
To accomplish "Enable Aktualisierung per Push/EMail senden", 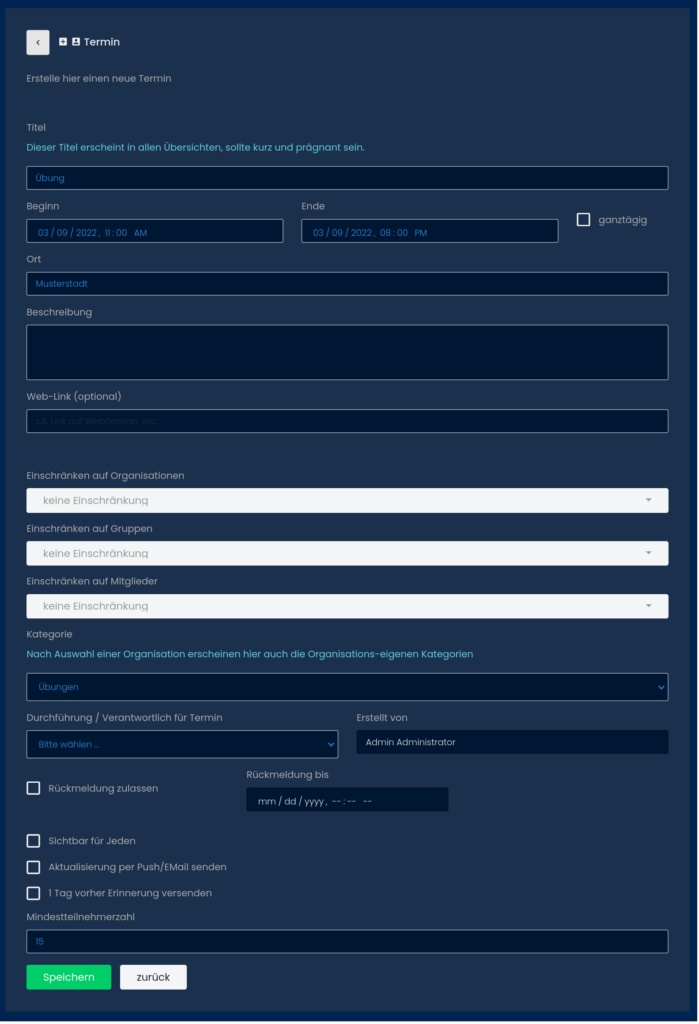I will coord(34,867).
